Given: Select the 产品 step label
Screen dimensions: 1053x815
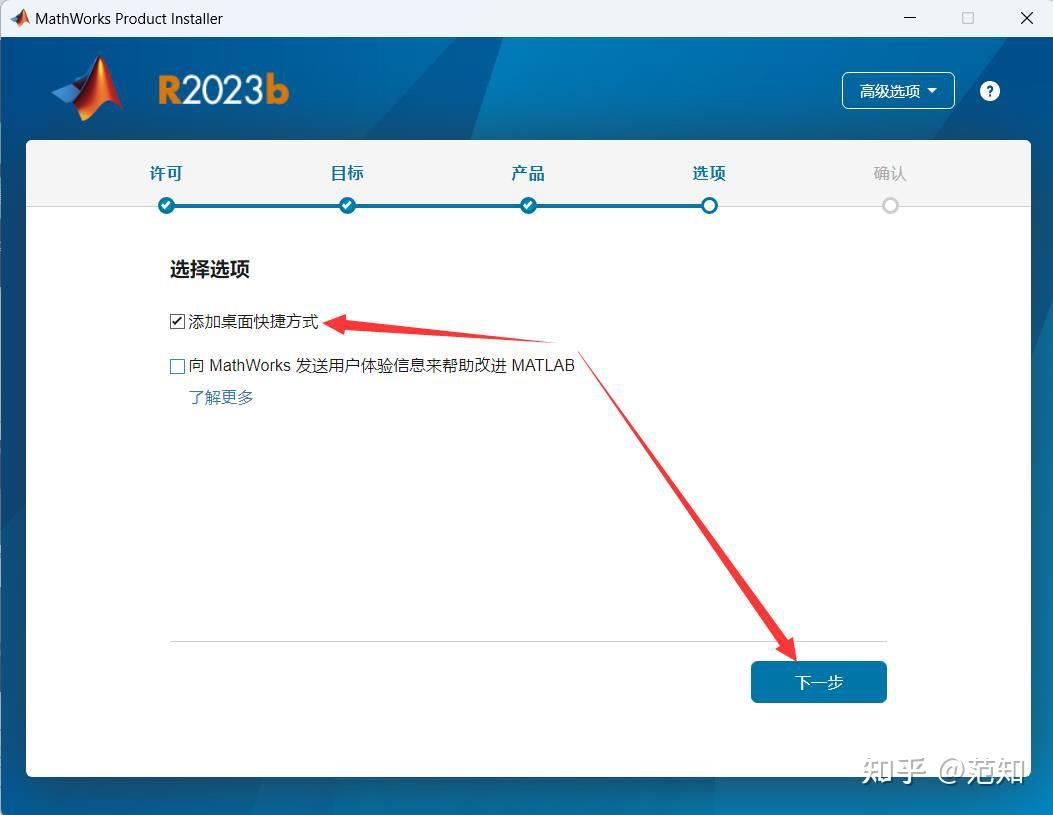Looking at the screenshot, I should coord(528,173).
